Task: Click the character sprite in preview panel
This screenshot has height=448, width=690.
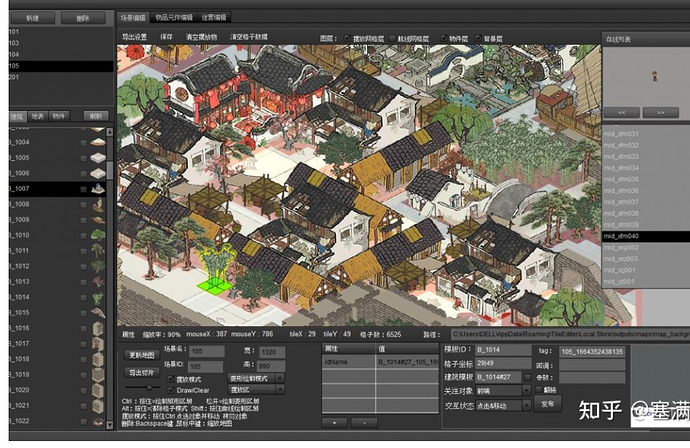Action: coord(654,76)
